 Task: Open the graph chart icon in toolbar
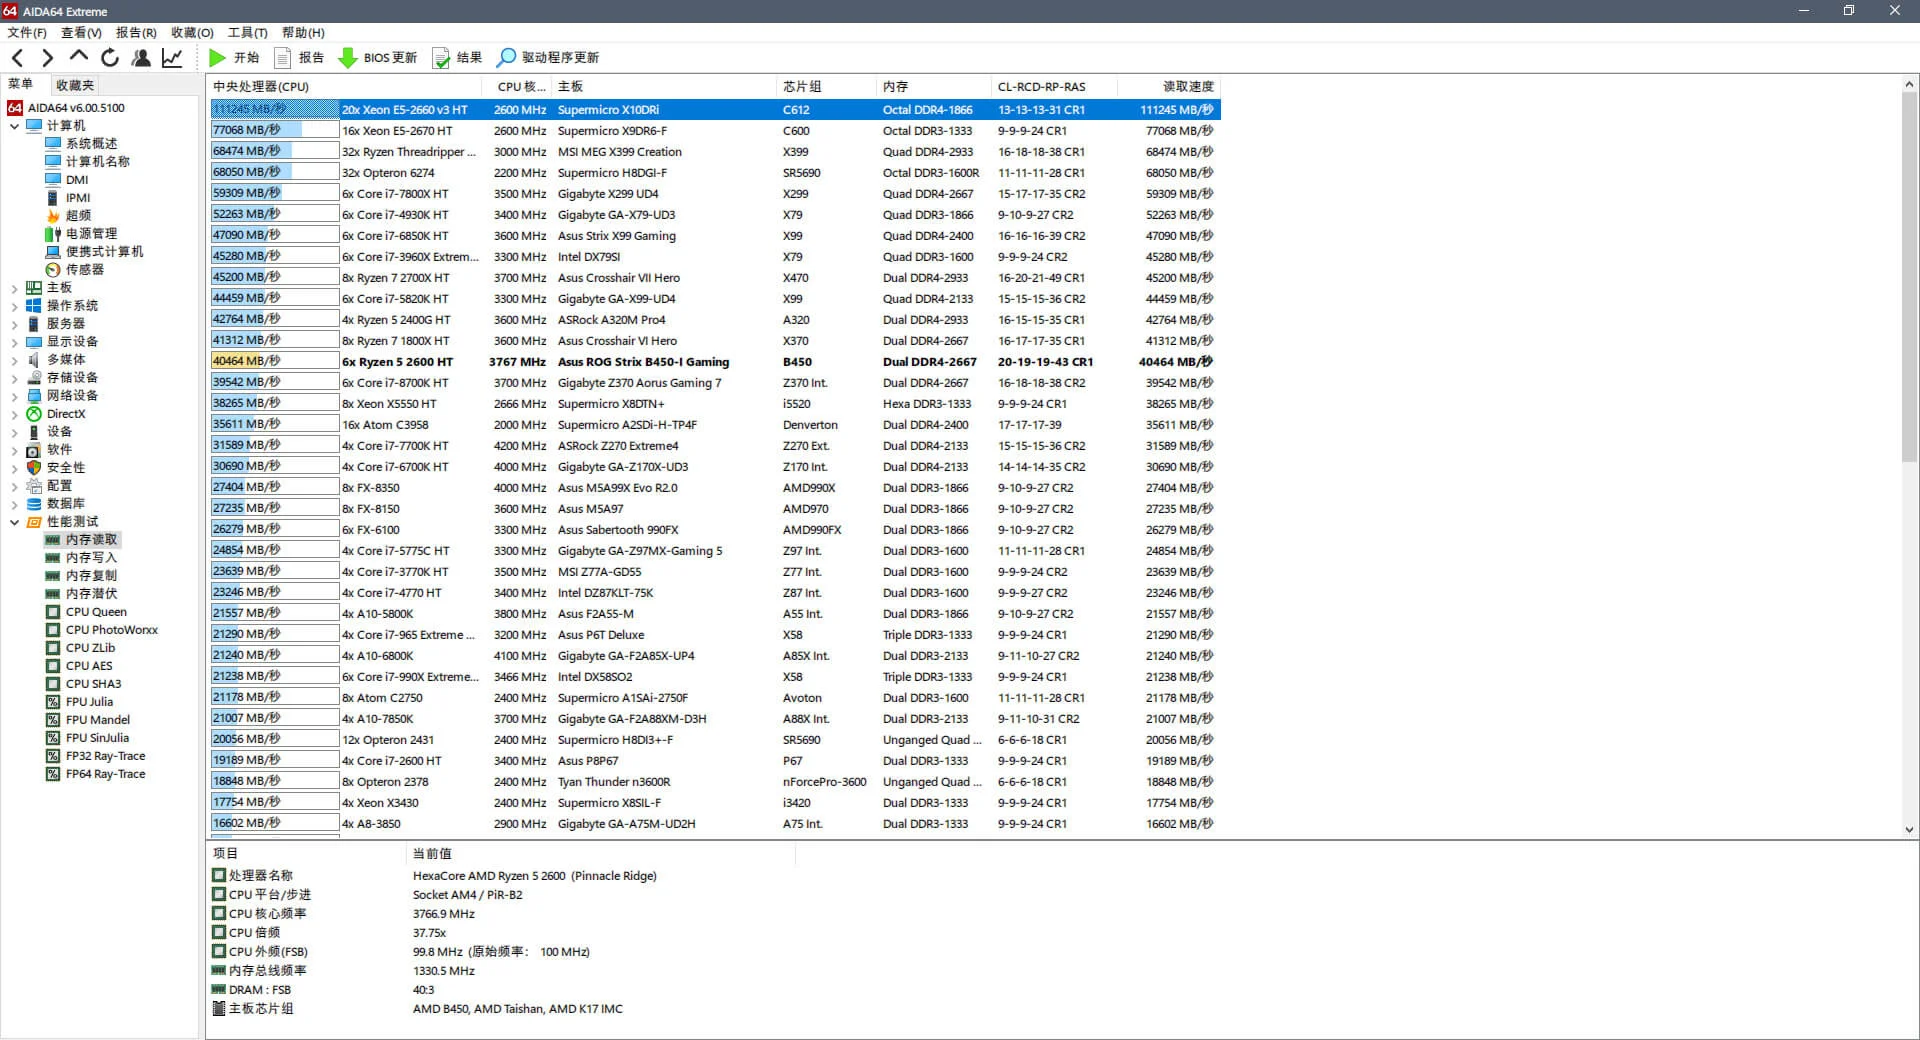click(172, 58)
